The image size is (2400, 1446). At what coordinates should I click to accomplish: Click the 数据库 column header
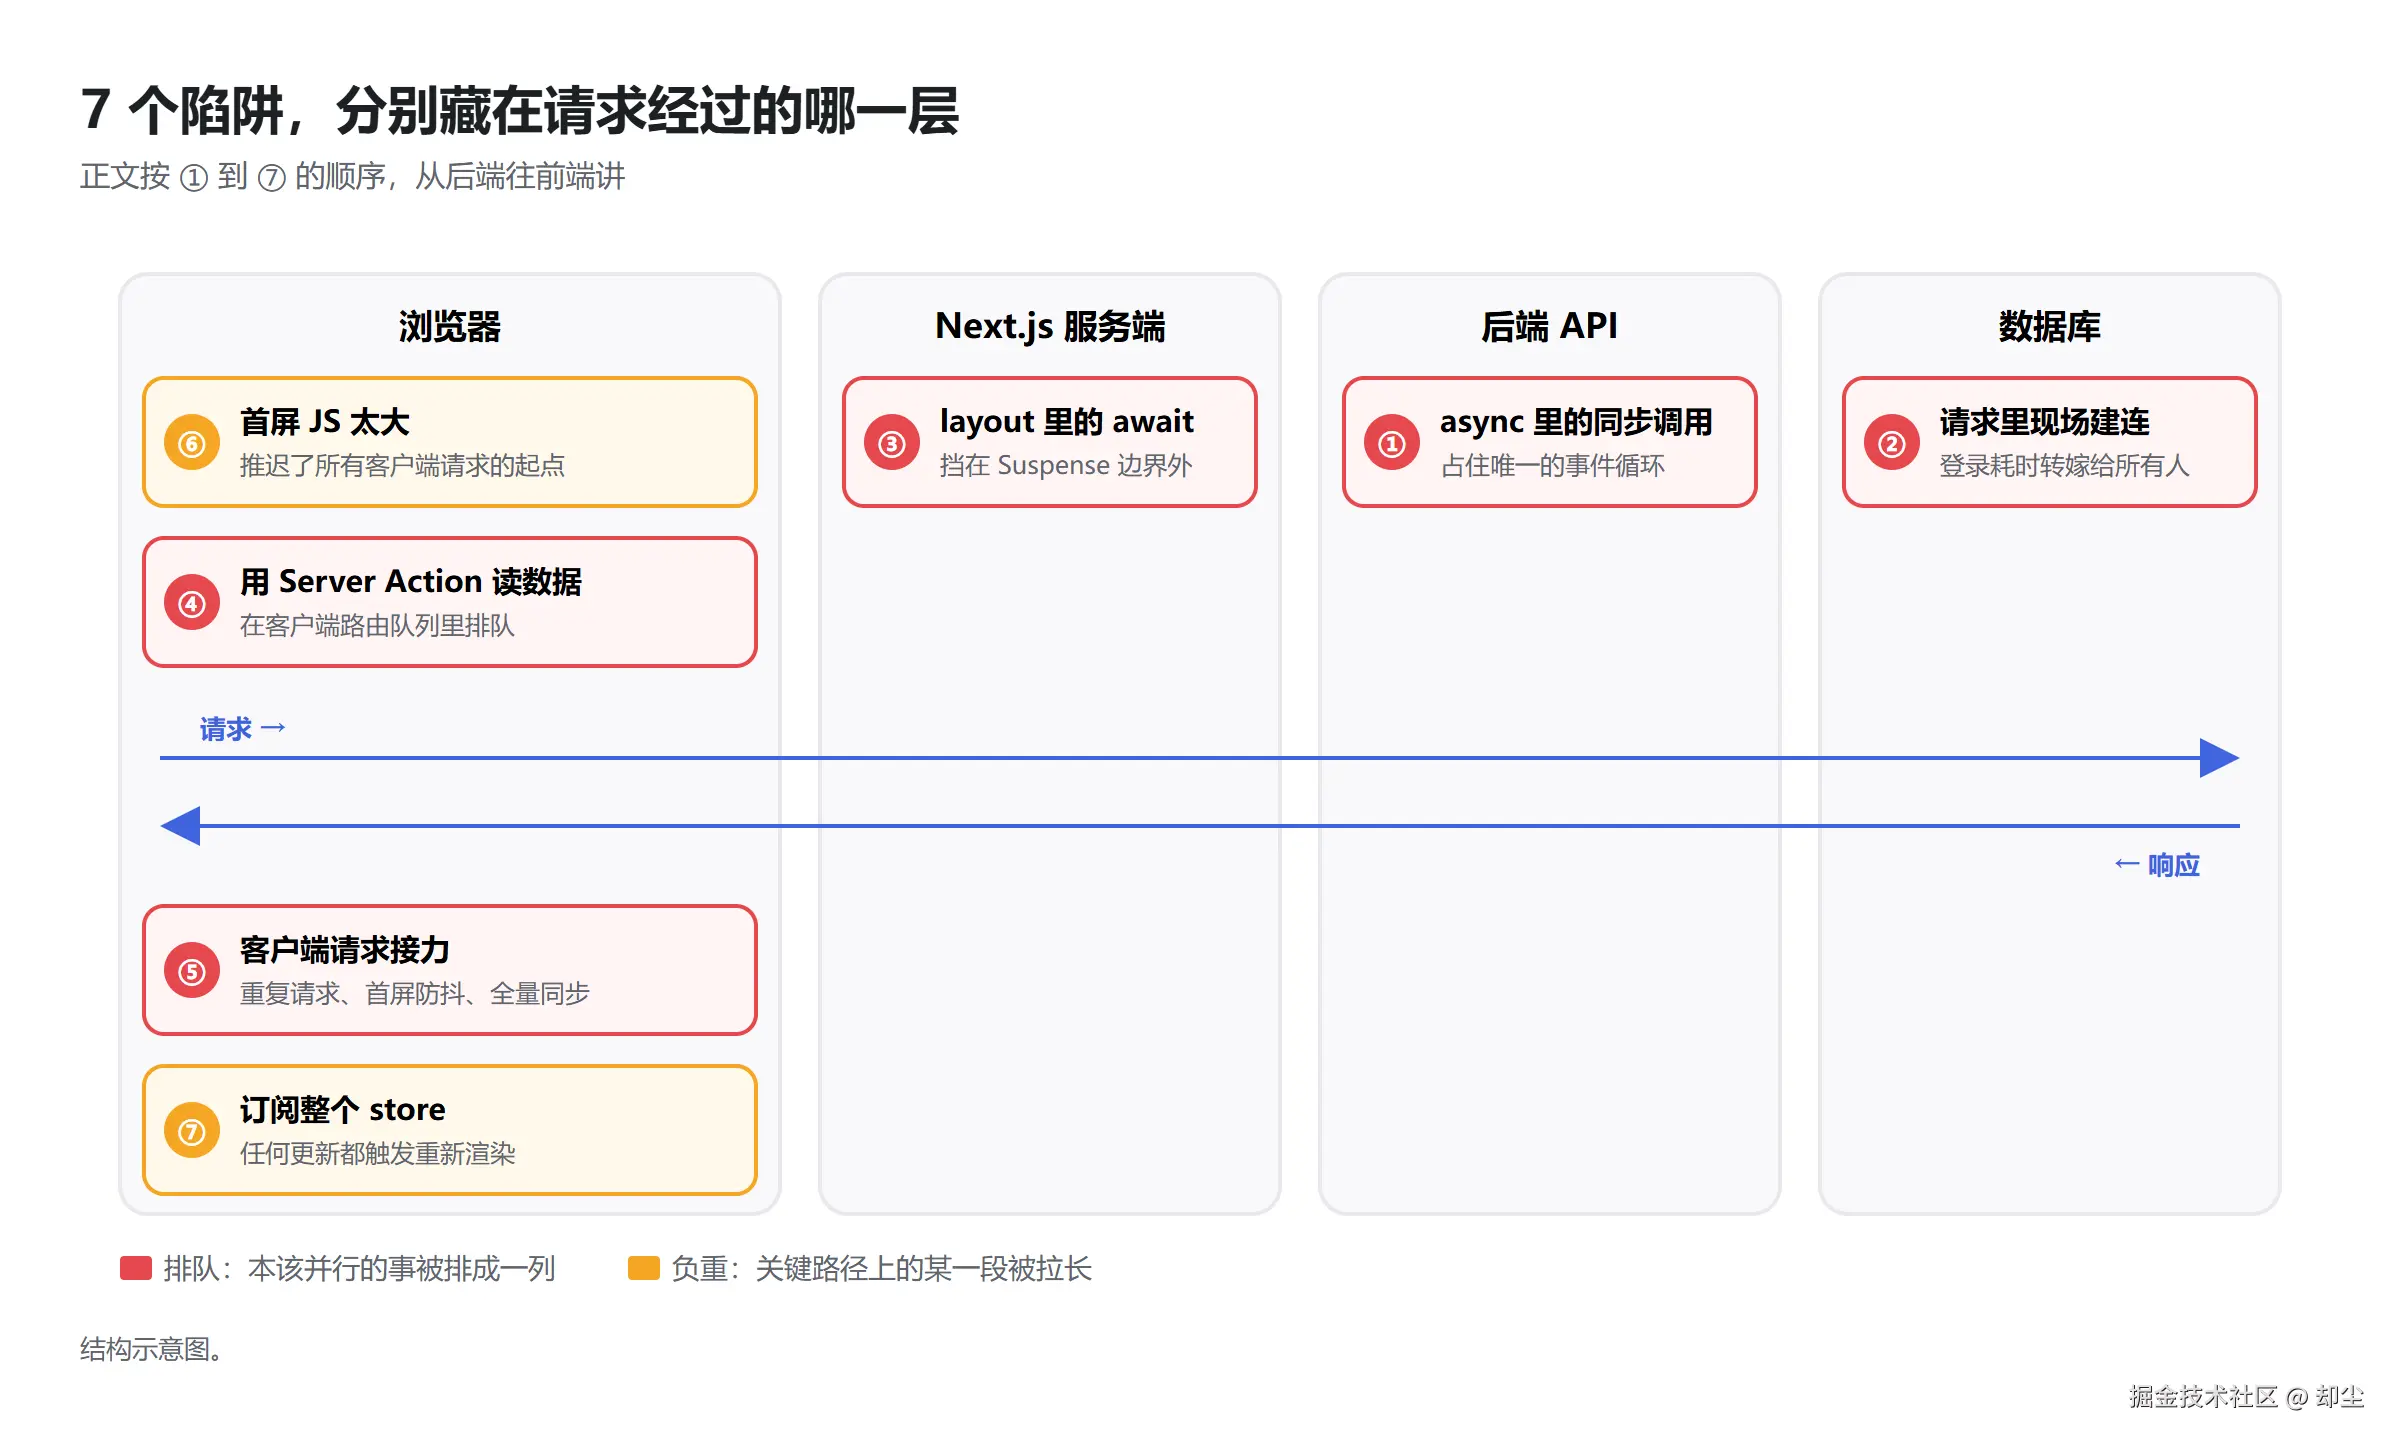point(2050,327)
